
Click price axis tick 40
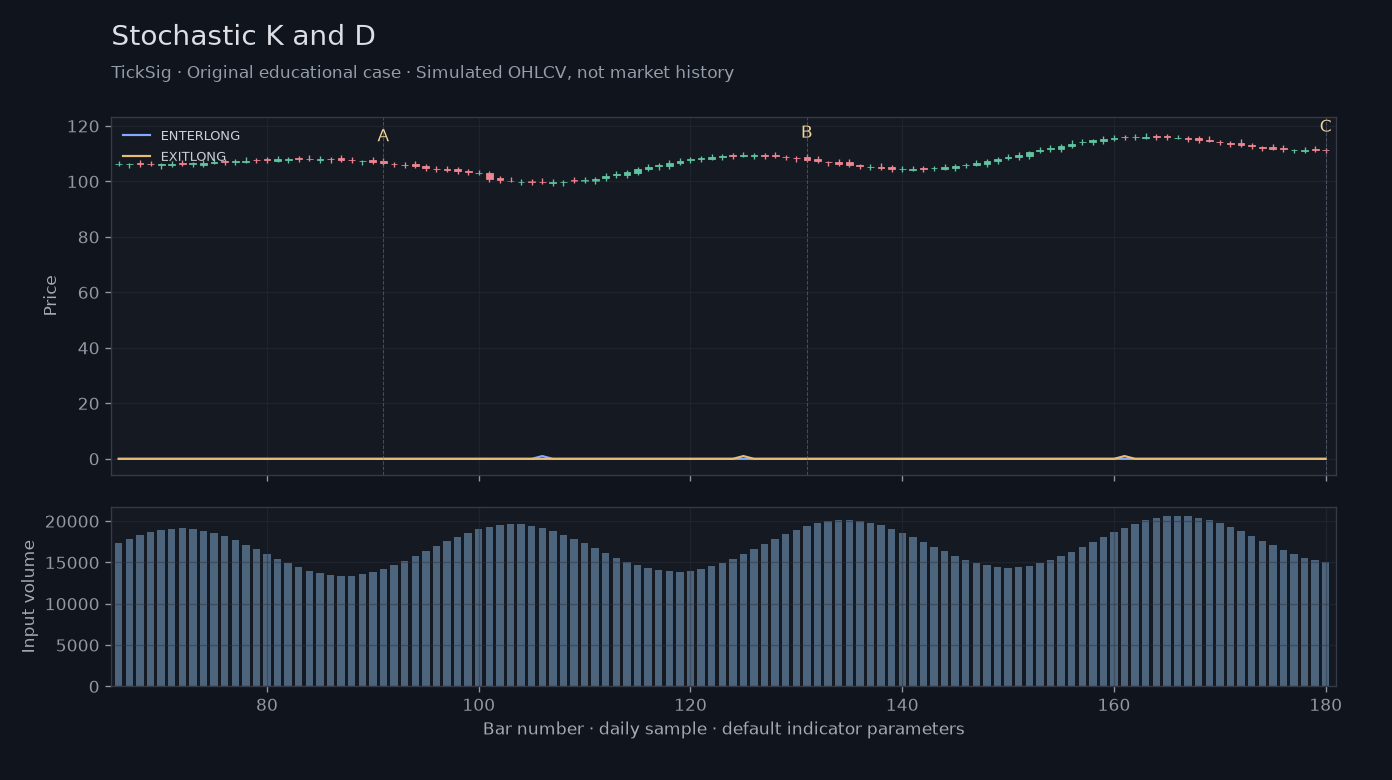click(87, 348)
